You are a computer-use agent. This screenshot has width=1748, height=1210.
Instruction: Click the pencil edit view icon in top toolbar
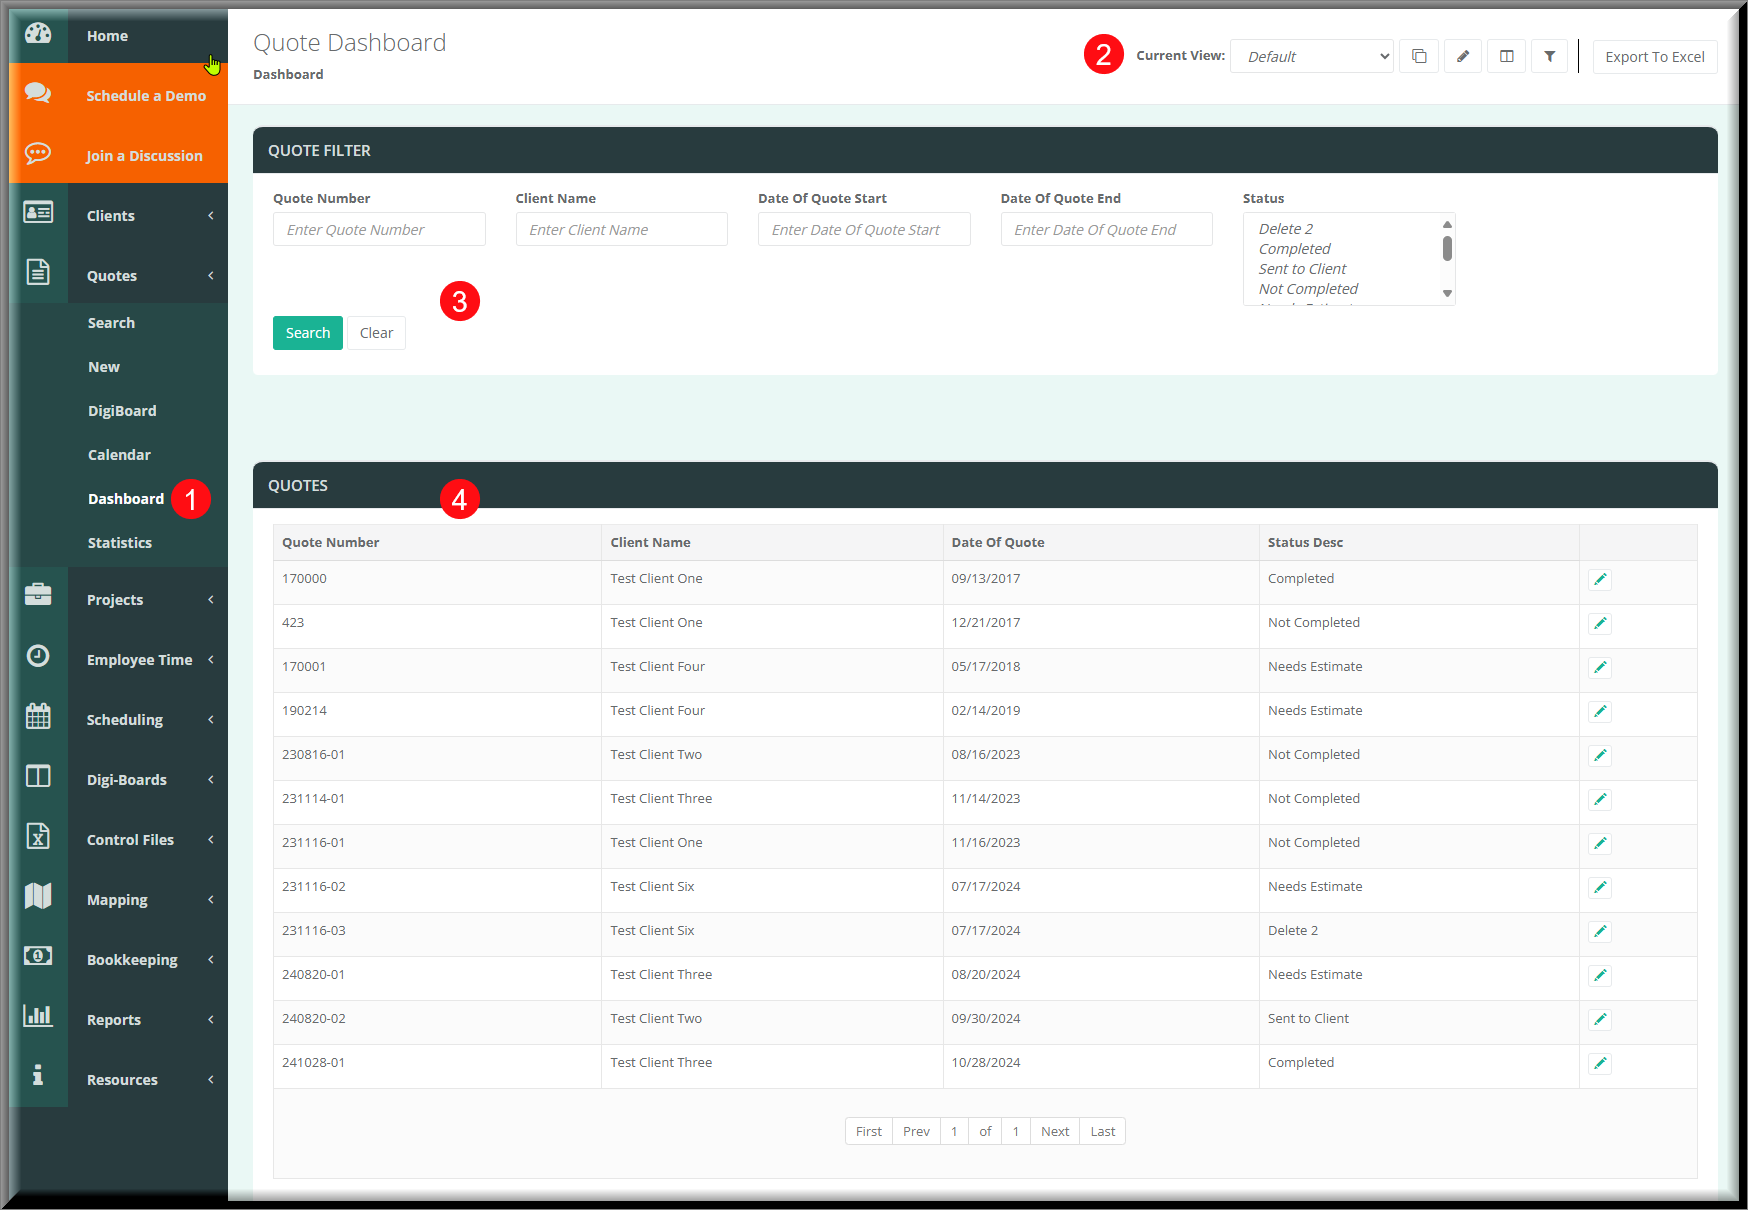click(1462, 57)
